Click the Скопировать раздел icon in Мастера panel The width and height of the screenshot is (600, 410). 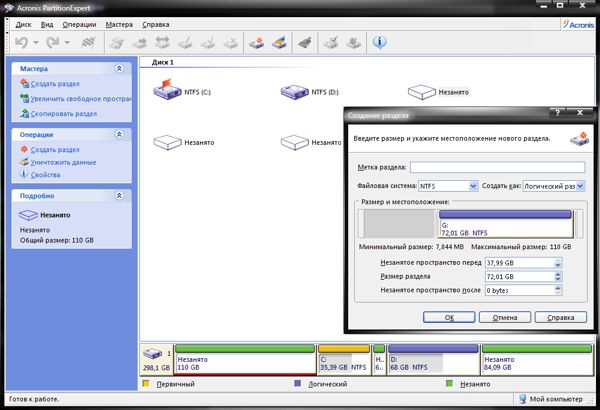point(24,113)
